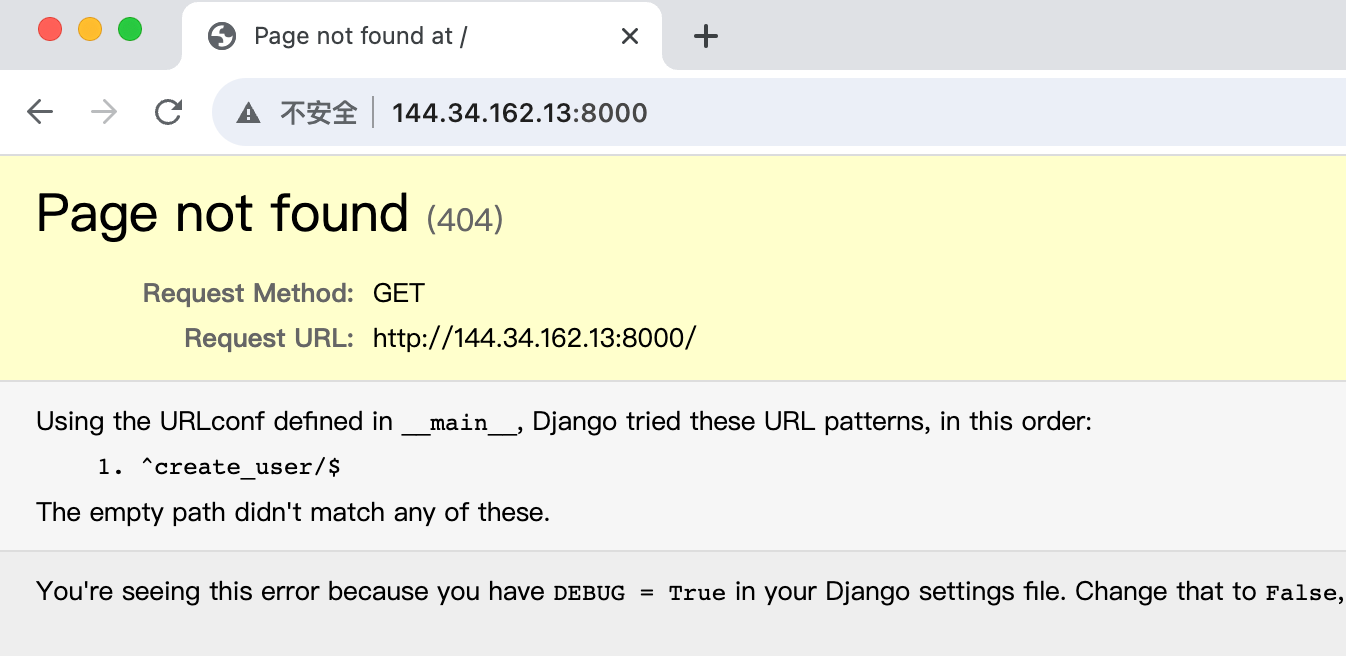Click the reload control to stop loading

168,112
